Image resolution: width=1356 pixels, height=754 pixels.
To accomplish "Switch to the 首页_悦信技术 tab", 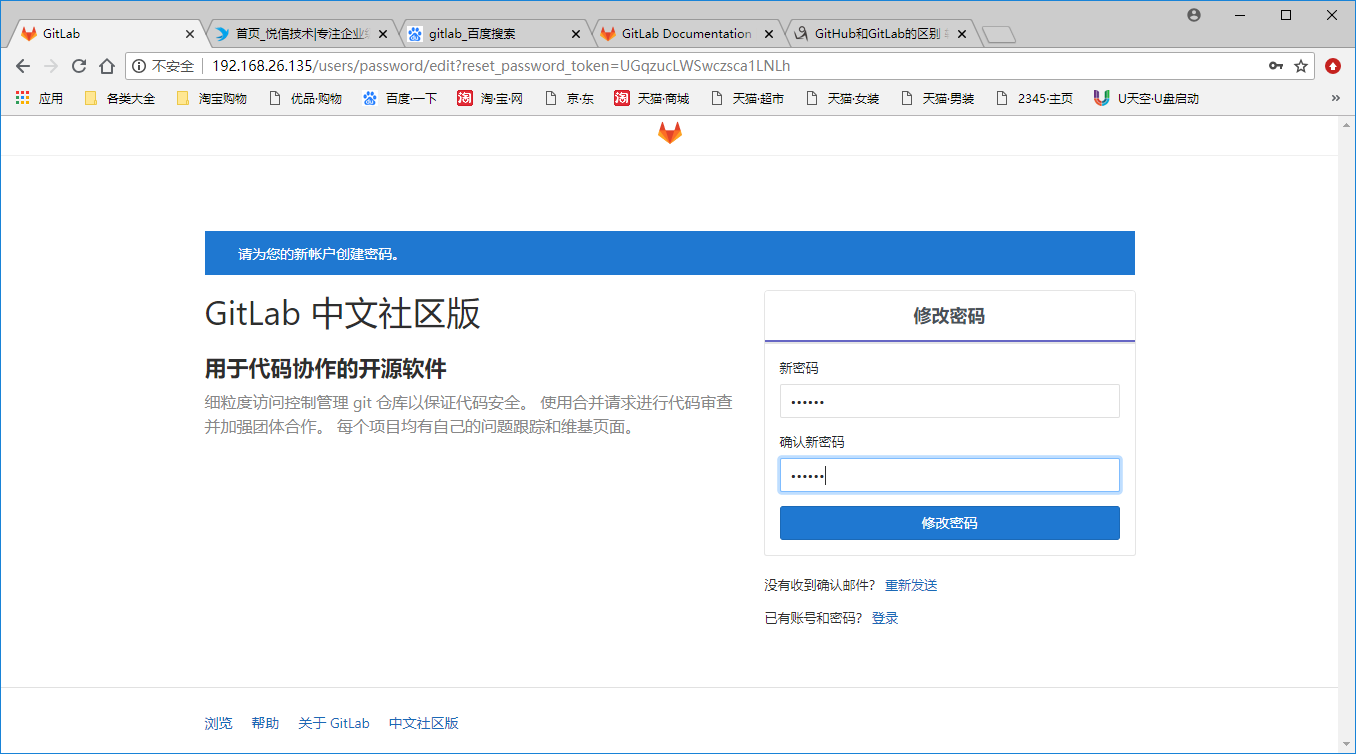I will [x=300, y=34].
